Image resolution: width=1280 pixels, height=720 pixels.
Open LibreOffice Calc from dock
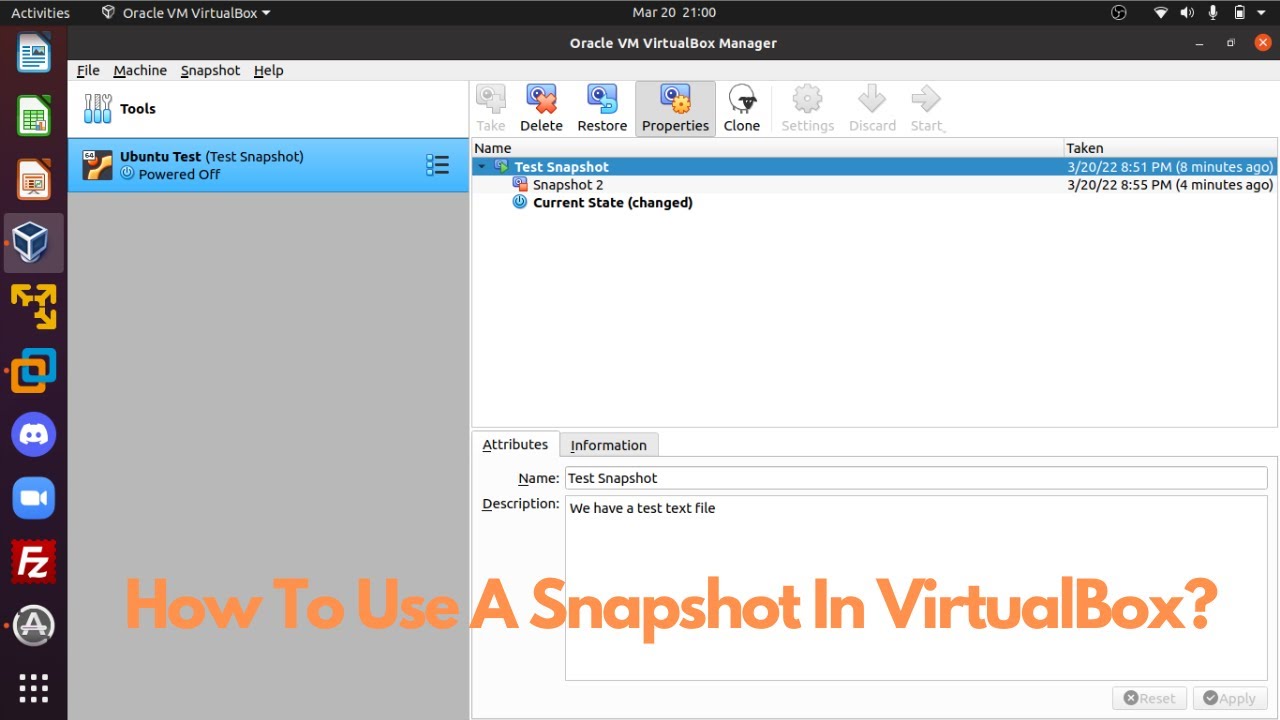[x=34, y=115]
